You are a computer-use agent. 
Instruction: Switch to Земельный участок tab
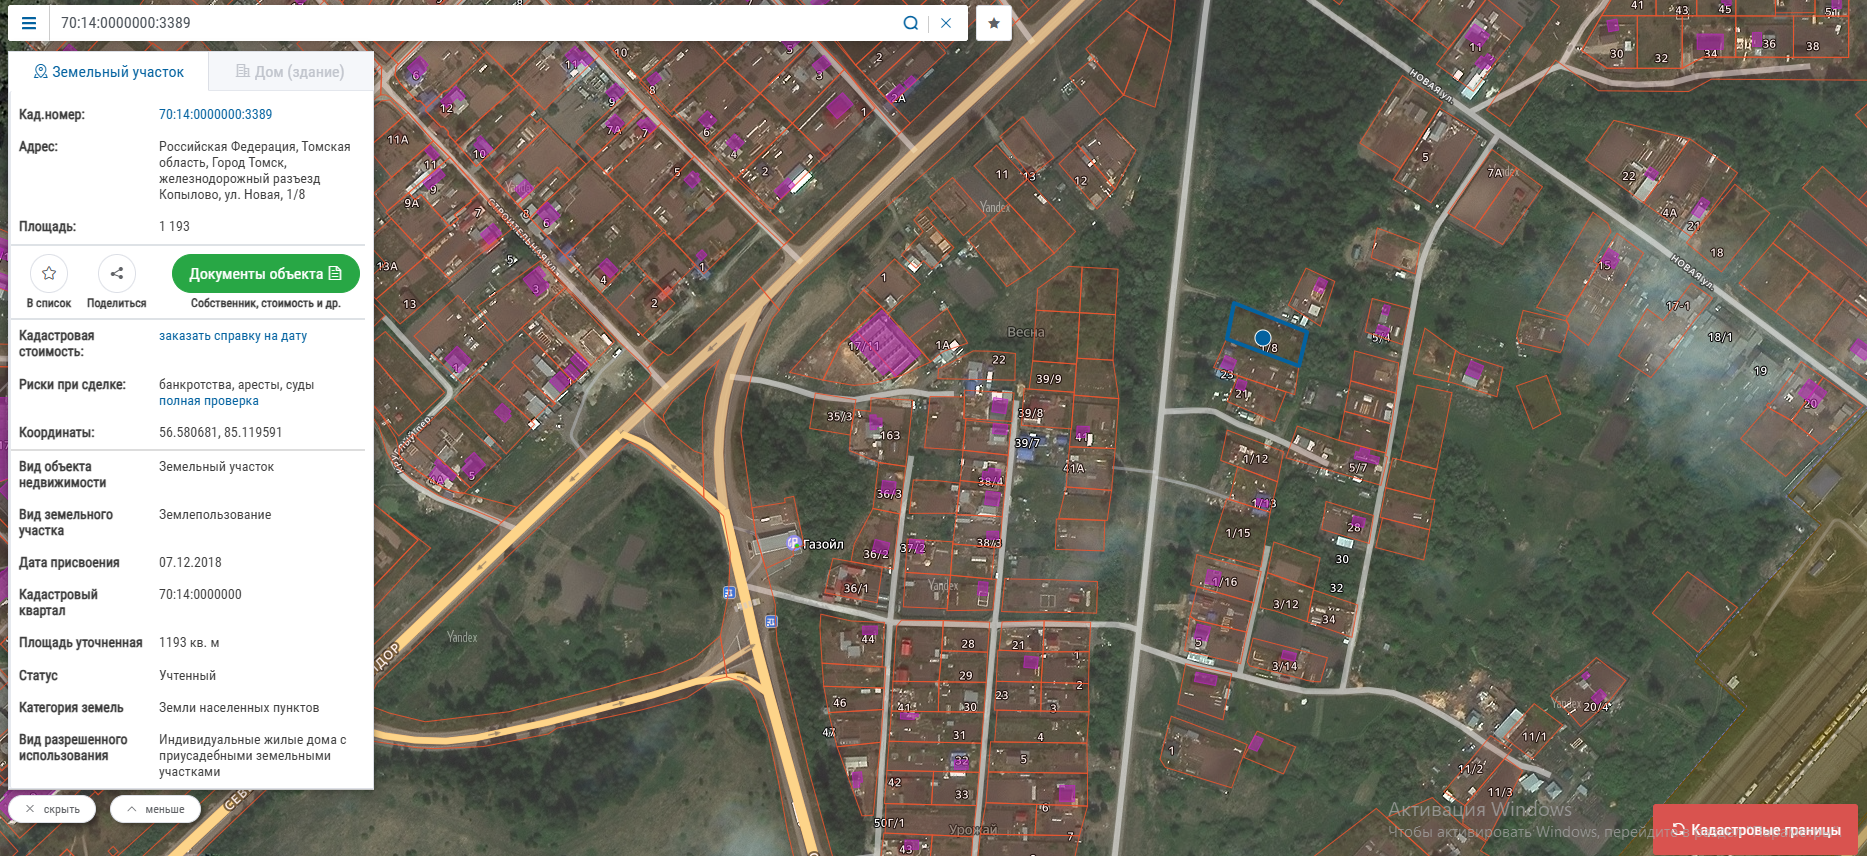point(109,72)
